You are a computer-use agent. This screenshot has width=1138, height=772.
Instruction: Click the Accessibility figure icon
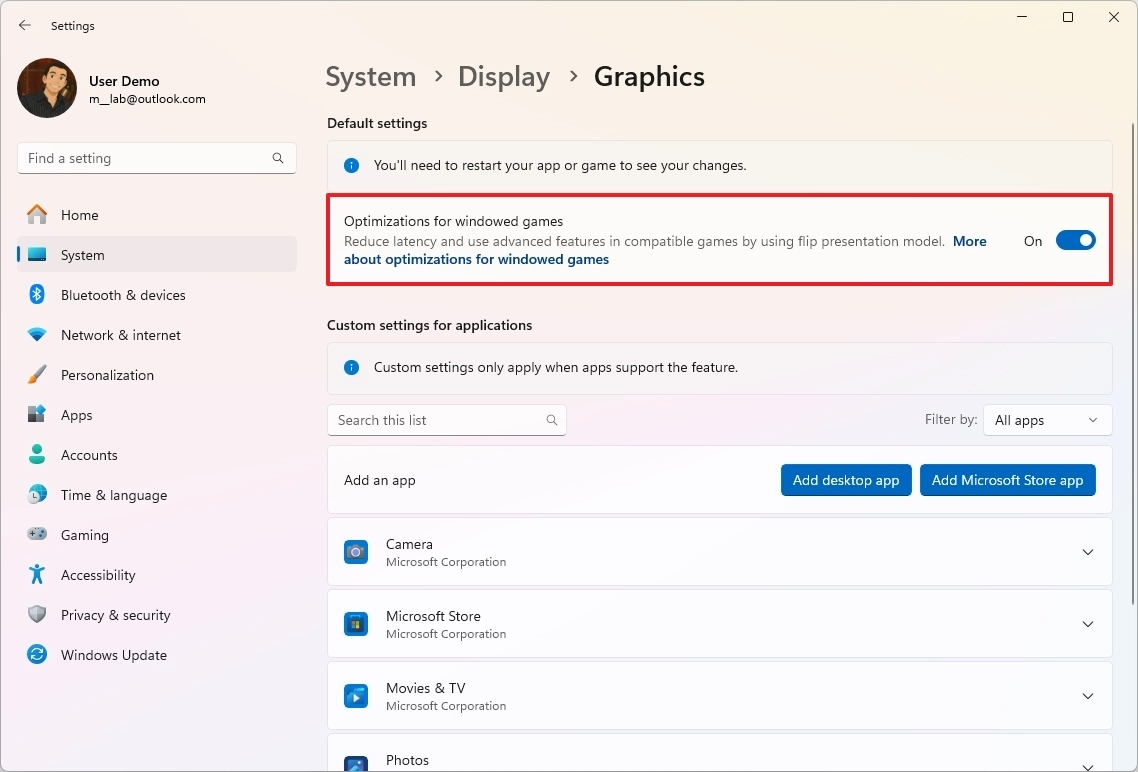click(x=37, y=574)
